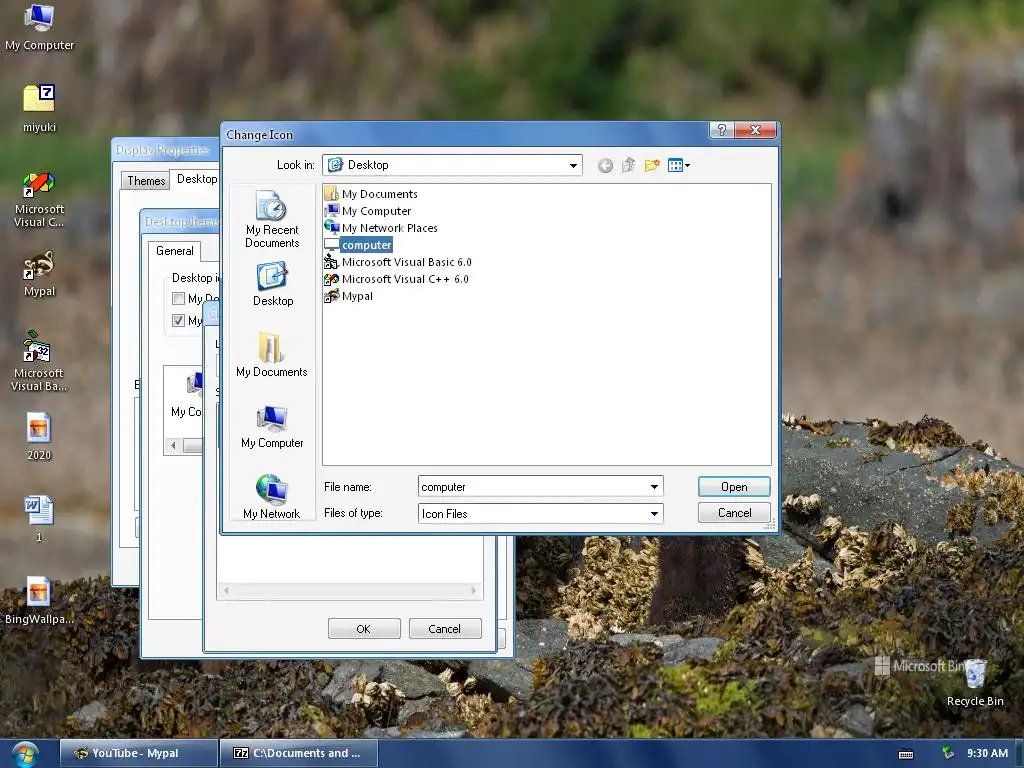Screen dimensions: 1024x768
Task: Open the View Menu icon in Change Icon dialog
Action: point(679,165)
